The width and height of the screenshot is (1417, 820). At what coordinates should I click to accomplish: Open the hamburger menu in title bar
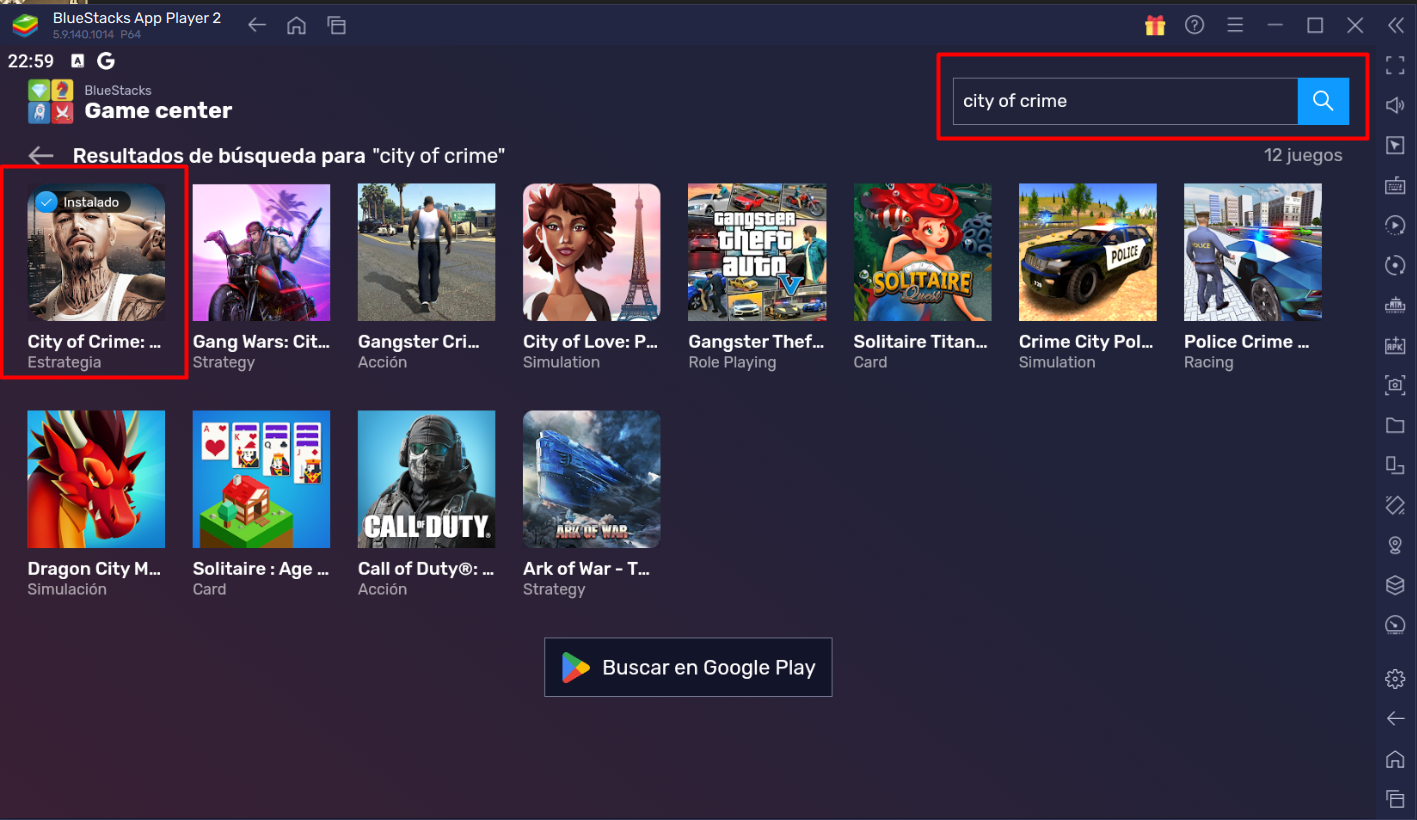tap(1235, 25)
